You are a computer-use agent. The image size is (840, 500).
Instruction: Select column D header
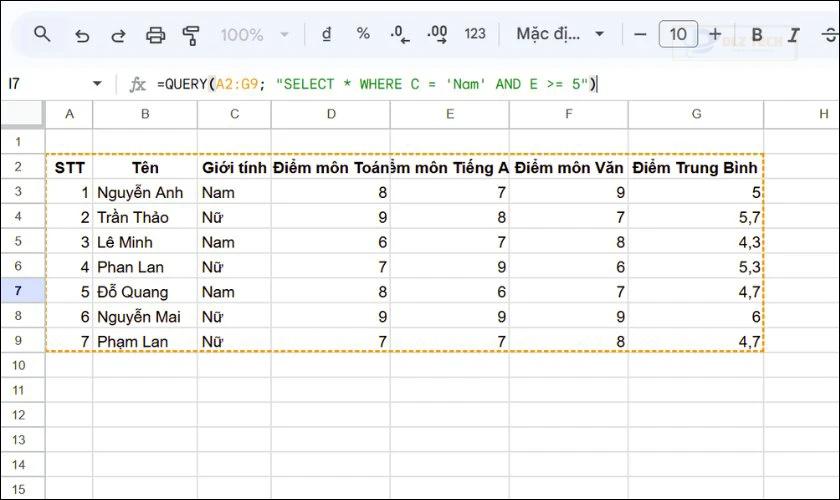click(x=331, y=114)
